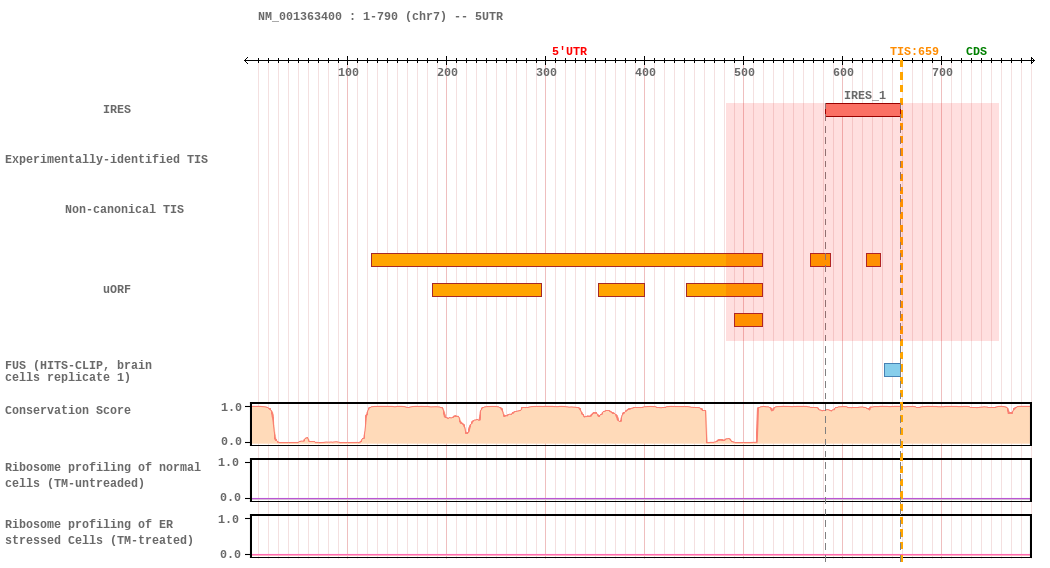
Task: Click the TM-treated ribosome profiling plot
Action: coord(641,537)
